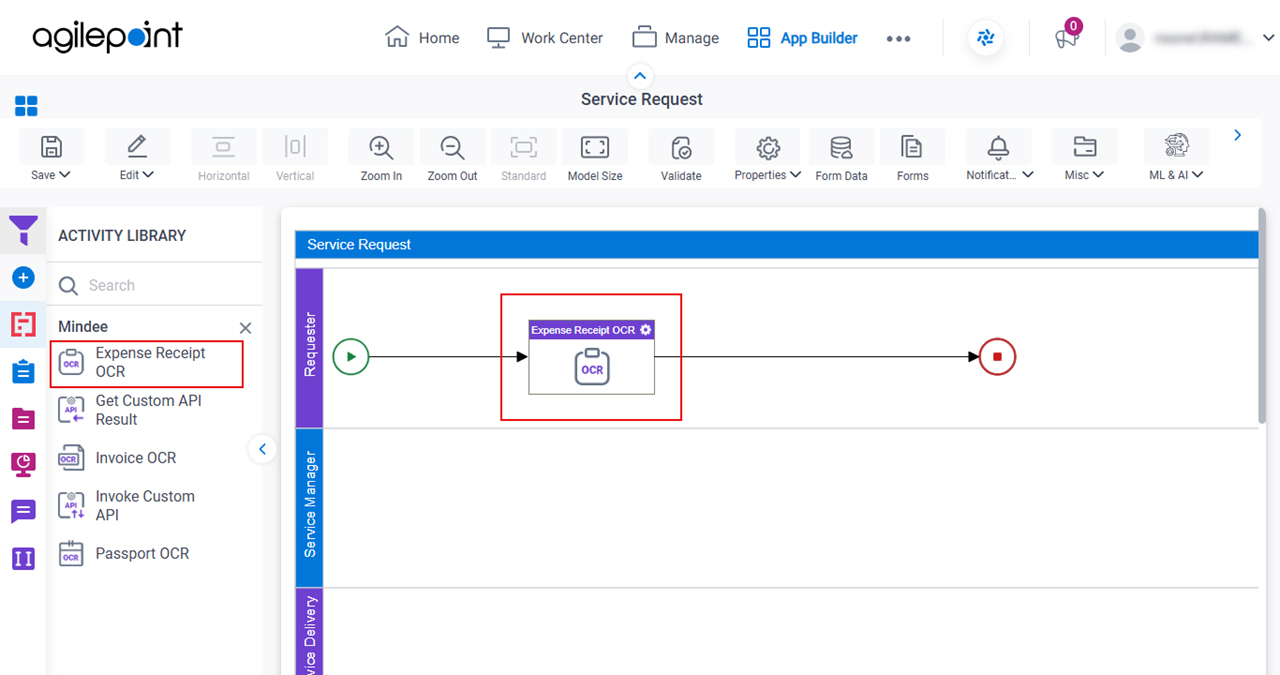Collapse the Activity Library panel
Viewport: 1280px width, 675px height.
[x=262, y=449]
